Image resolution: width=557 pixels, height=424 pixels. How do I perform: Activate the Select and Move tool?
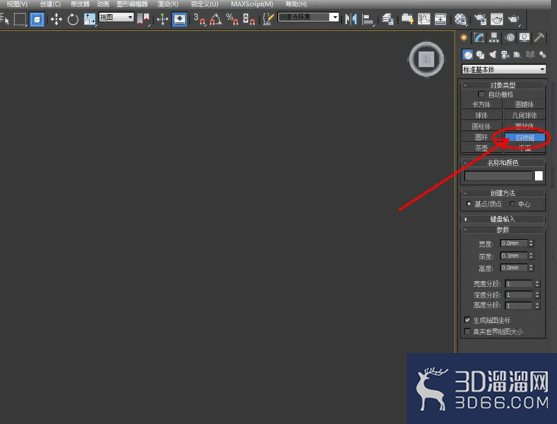click(56, 19)
